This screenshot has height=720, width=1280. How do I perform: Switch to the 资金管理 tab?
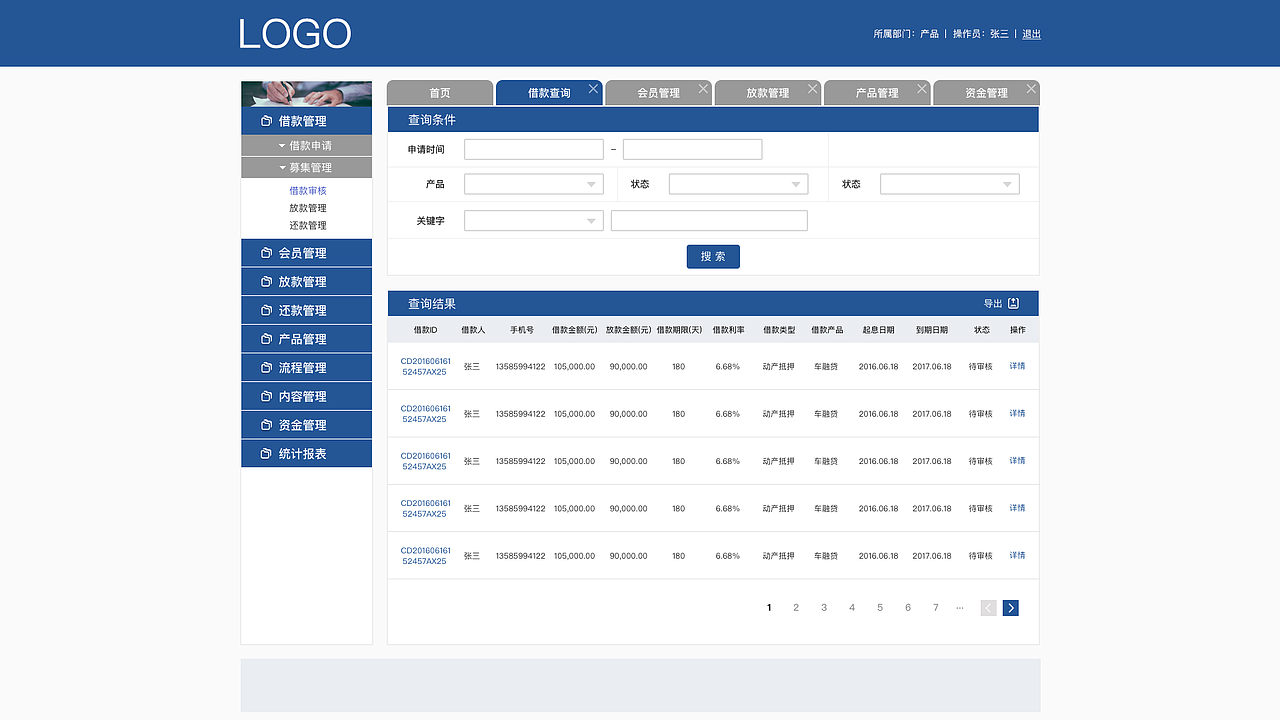pos(986,93)
